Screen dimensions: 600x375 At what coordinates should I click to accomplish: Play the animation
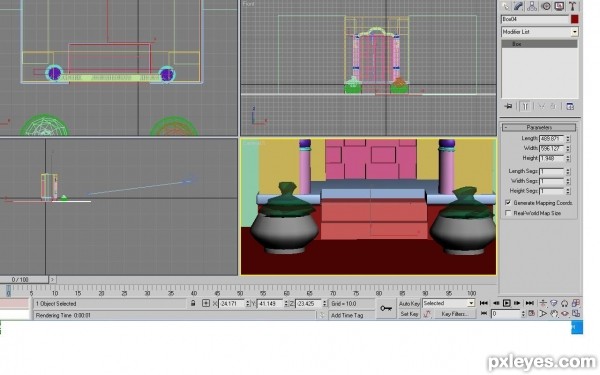coord(507,303)
